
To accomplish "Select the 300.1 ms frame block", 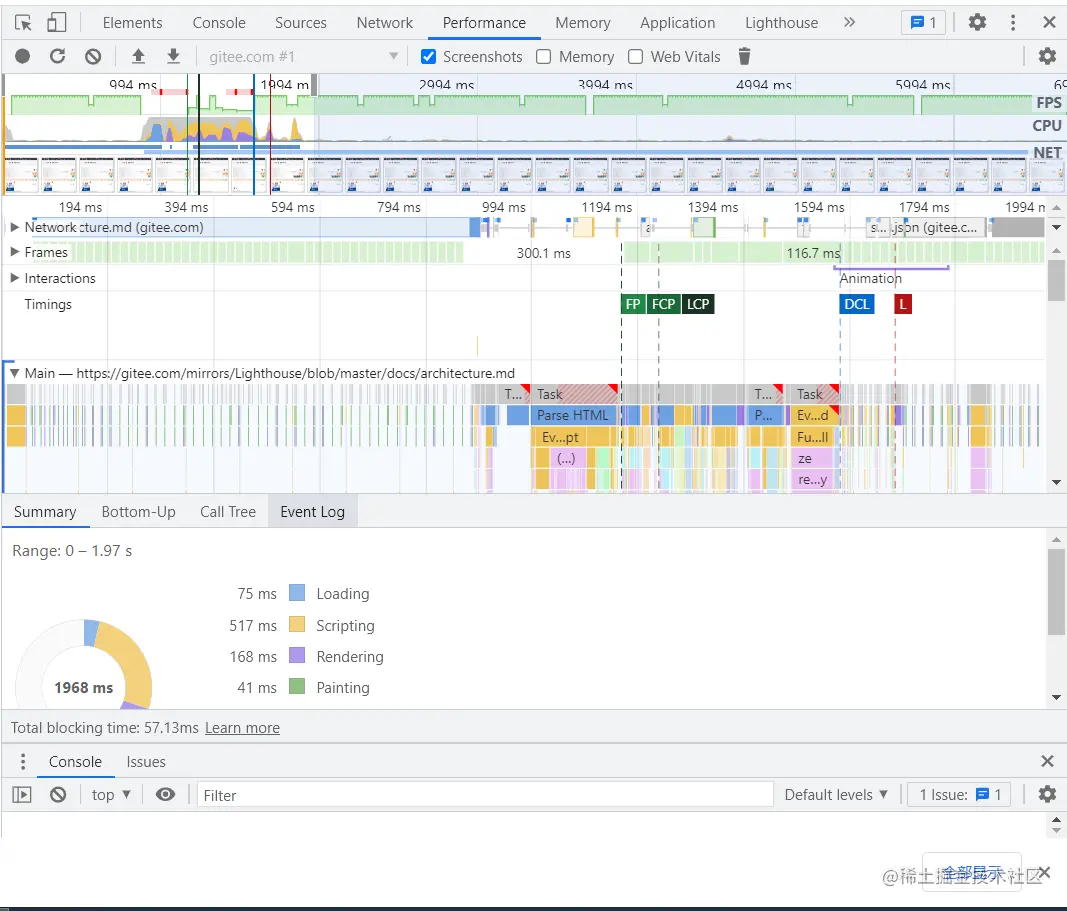I will (543, 253).
